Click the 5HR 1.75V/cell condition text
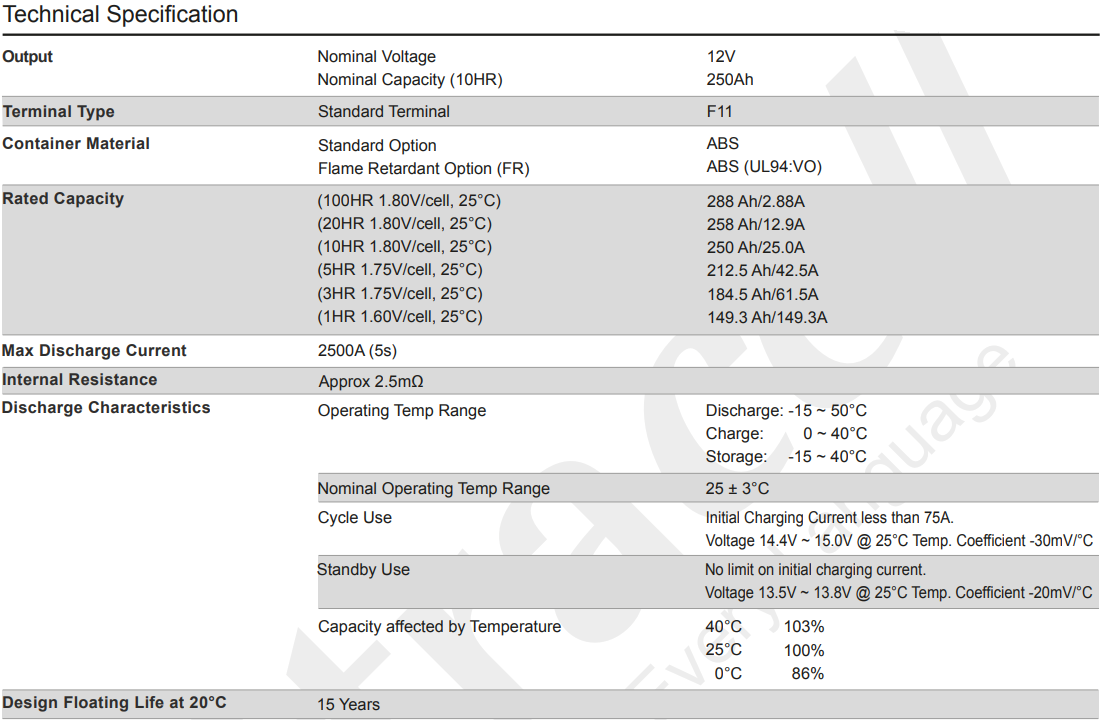Viewport: 1100px width, 720px height. click(x=400, y=270)
